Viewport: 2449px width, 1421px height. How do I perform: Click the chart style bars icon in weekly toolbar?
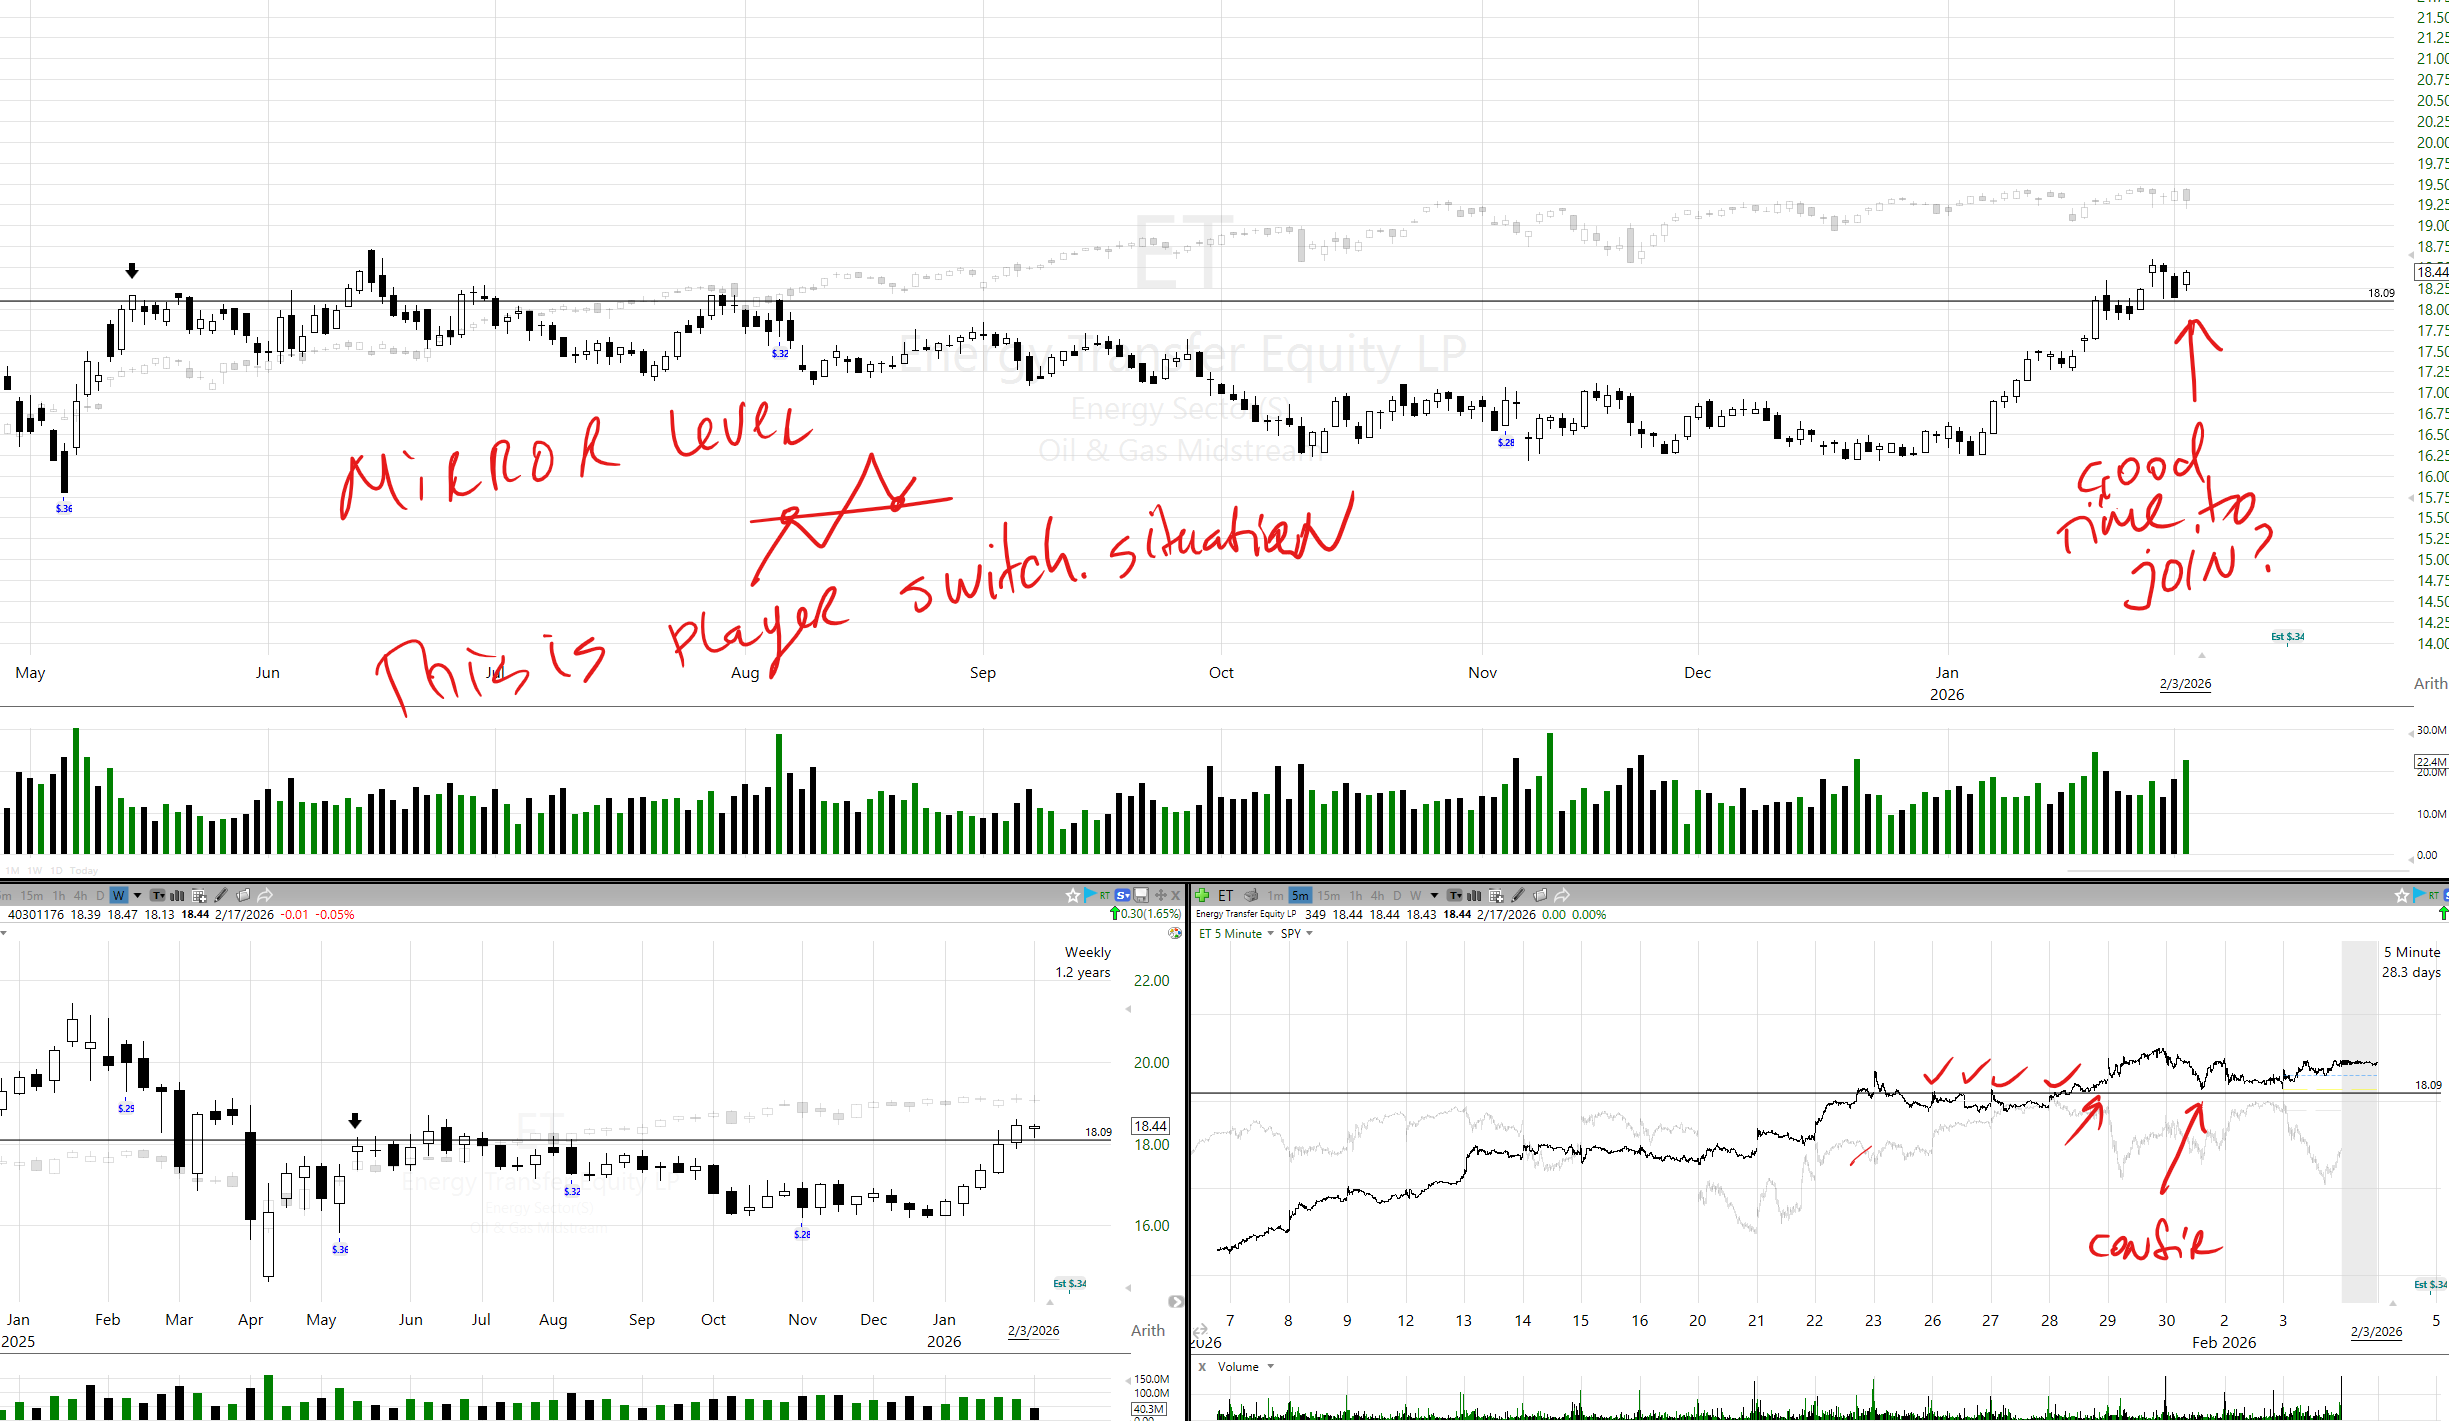click(177, 895)
